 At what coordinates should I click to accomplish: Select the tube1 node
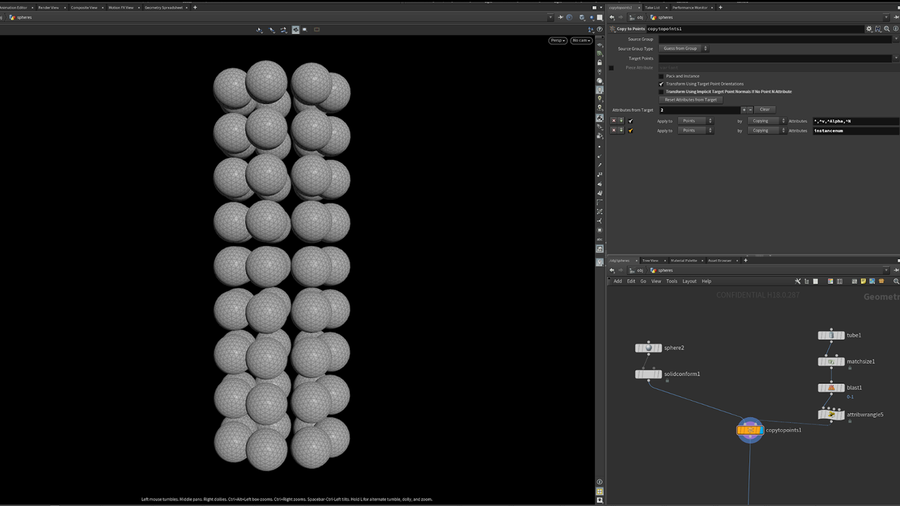(831, 335)
